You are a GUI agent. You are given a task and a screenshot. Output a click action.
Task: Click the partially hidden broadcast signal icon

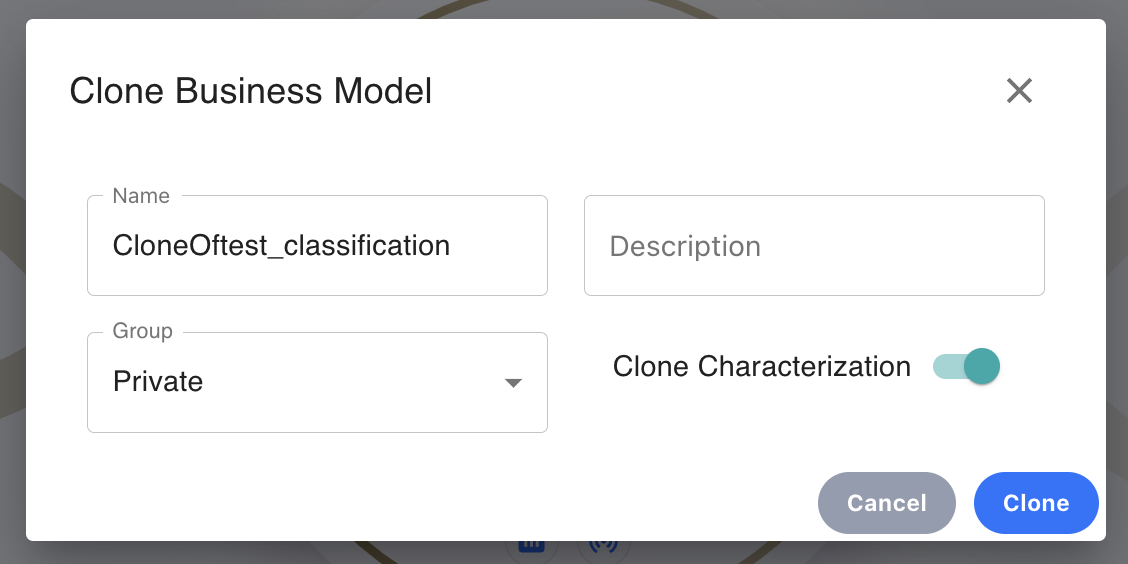(604, 546)
